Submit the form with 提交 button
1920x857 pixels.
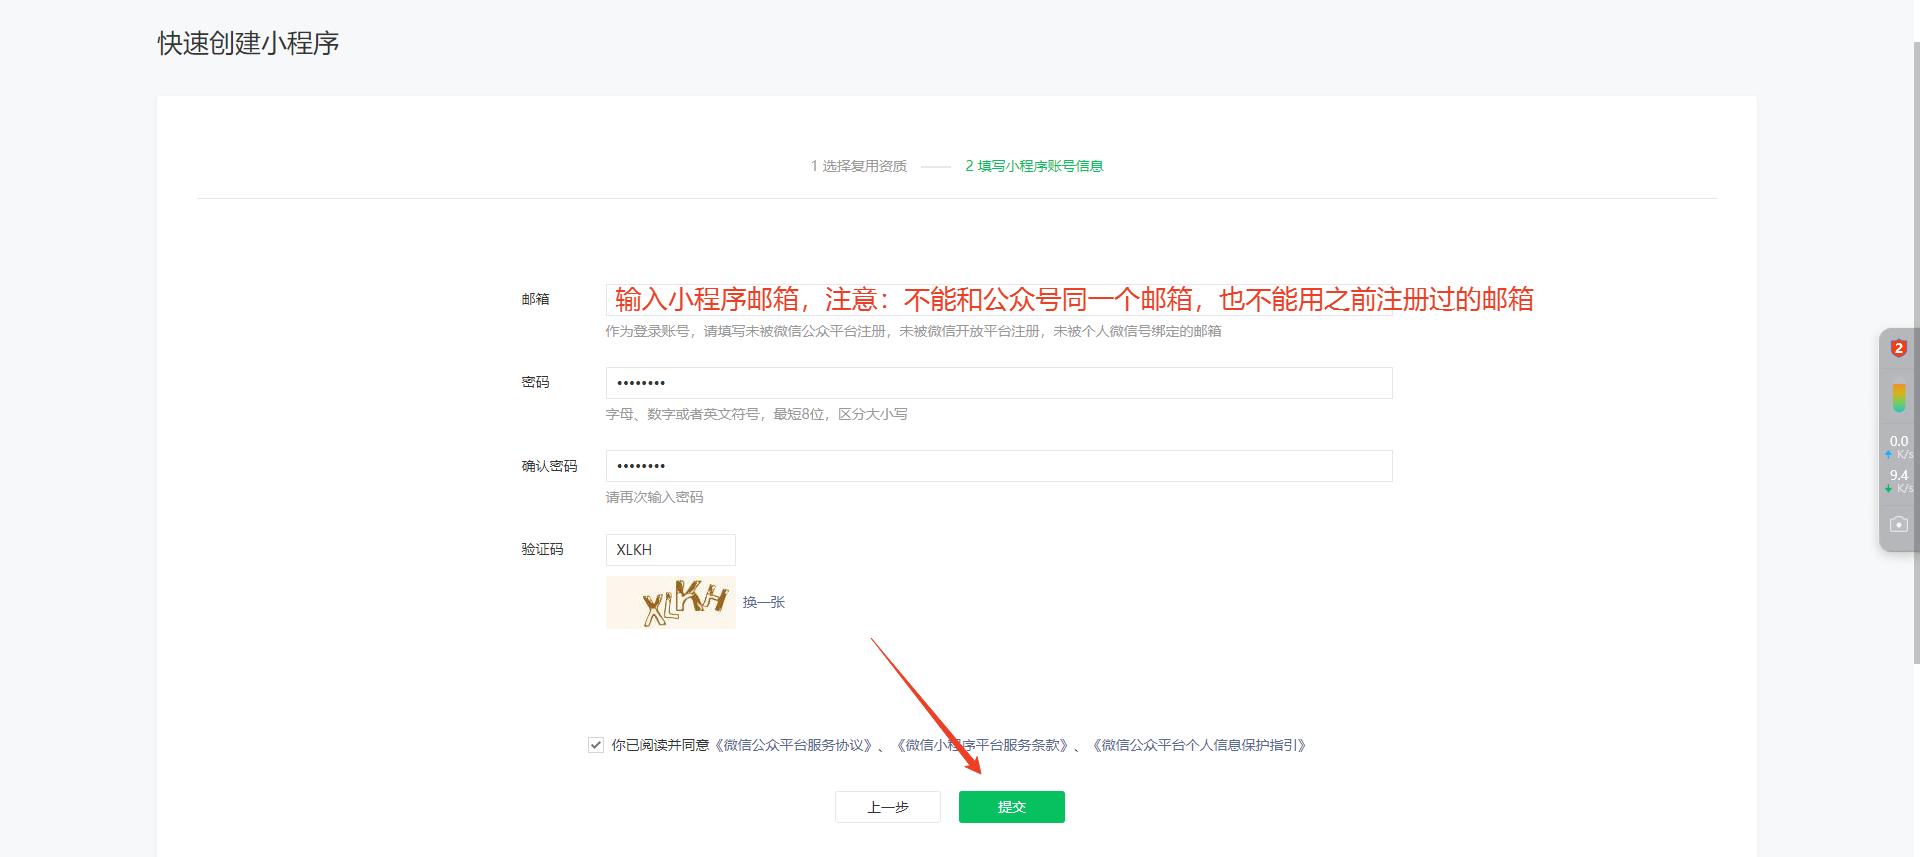(x=1011, y=807)
